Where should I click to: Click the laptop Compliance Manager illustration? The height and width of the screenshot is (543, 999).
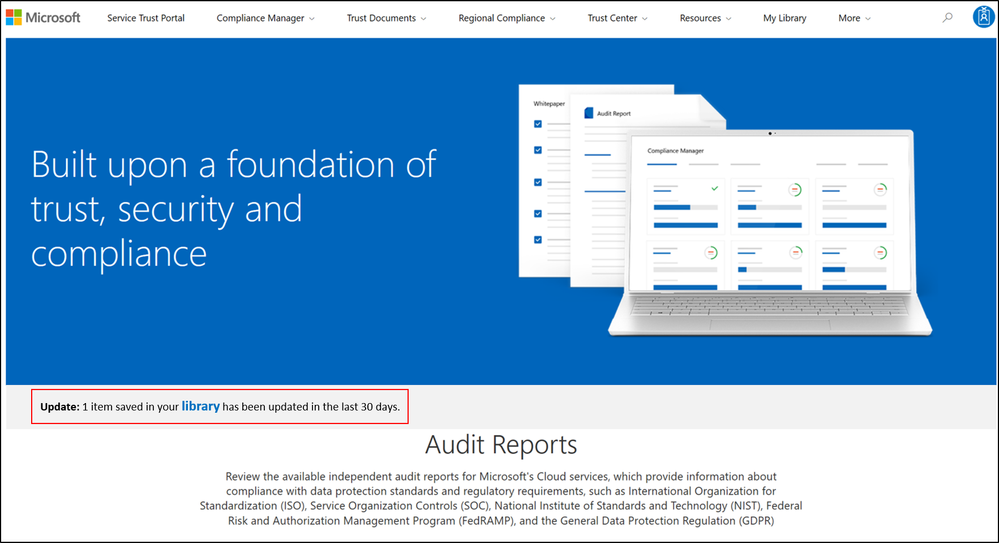(x=770, y=233)
